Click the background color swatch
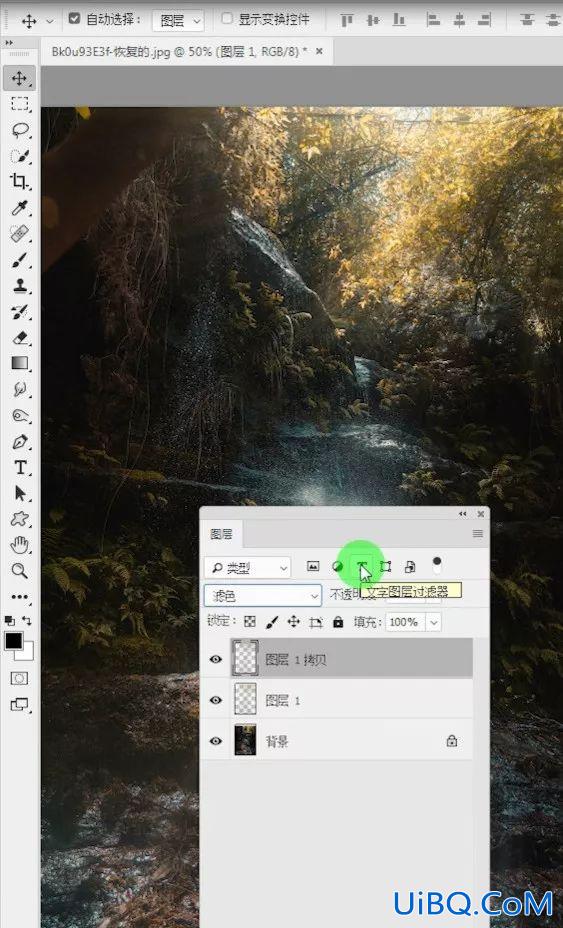Image resolution: width=563 pixels, height=928 pixels. tap(27, 653)
